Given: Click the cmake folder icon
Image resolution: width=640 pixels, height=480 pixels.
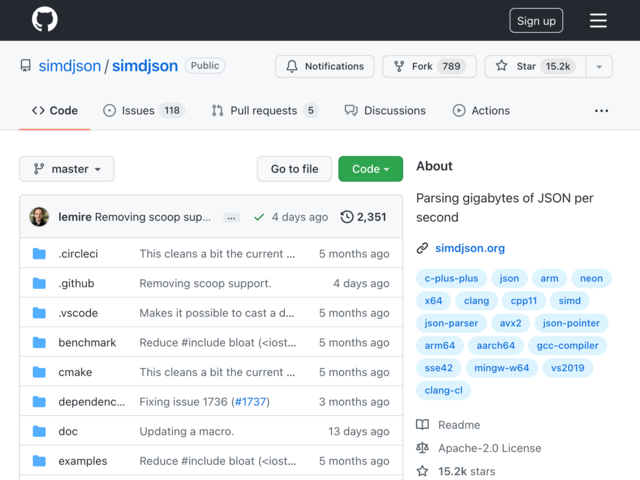Looking at the screenshot, I should pyautogui.click(x=39, y=372).
